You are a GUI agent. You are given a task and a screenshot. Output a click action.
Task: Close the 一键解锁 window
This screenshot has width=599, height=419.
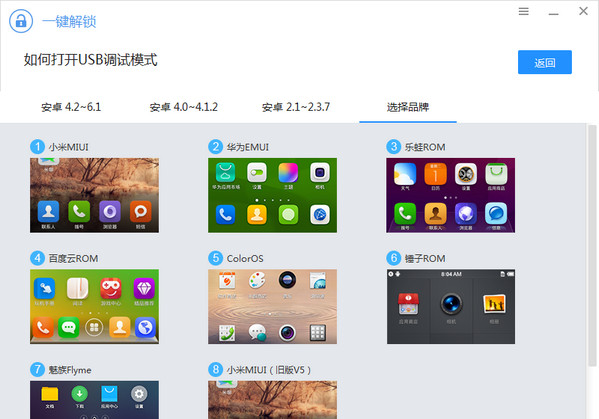pyautogui.click(x=583, y=11)
